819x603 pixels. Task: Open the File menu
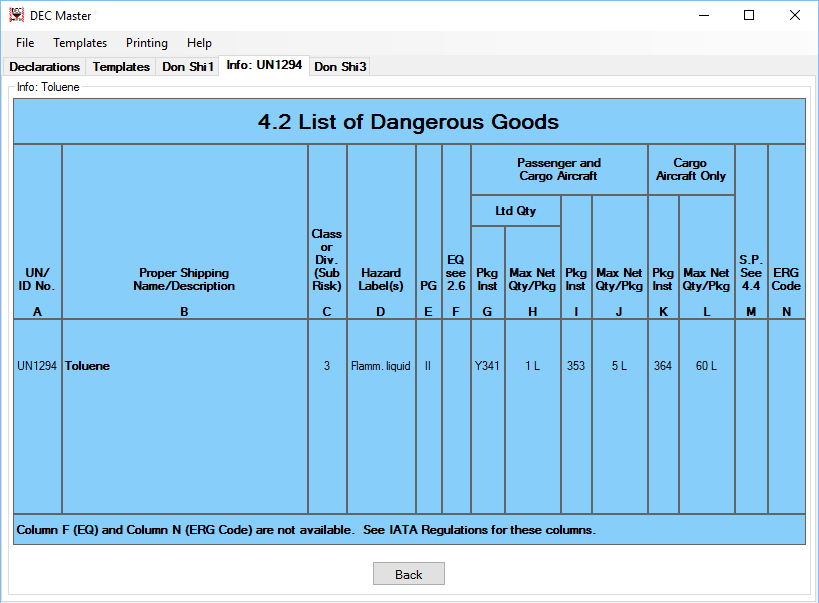coord(25,43)
